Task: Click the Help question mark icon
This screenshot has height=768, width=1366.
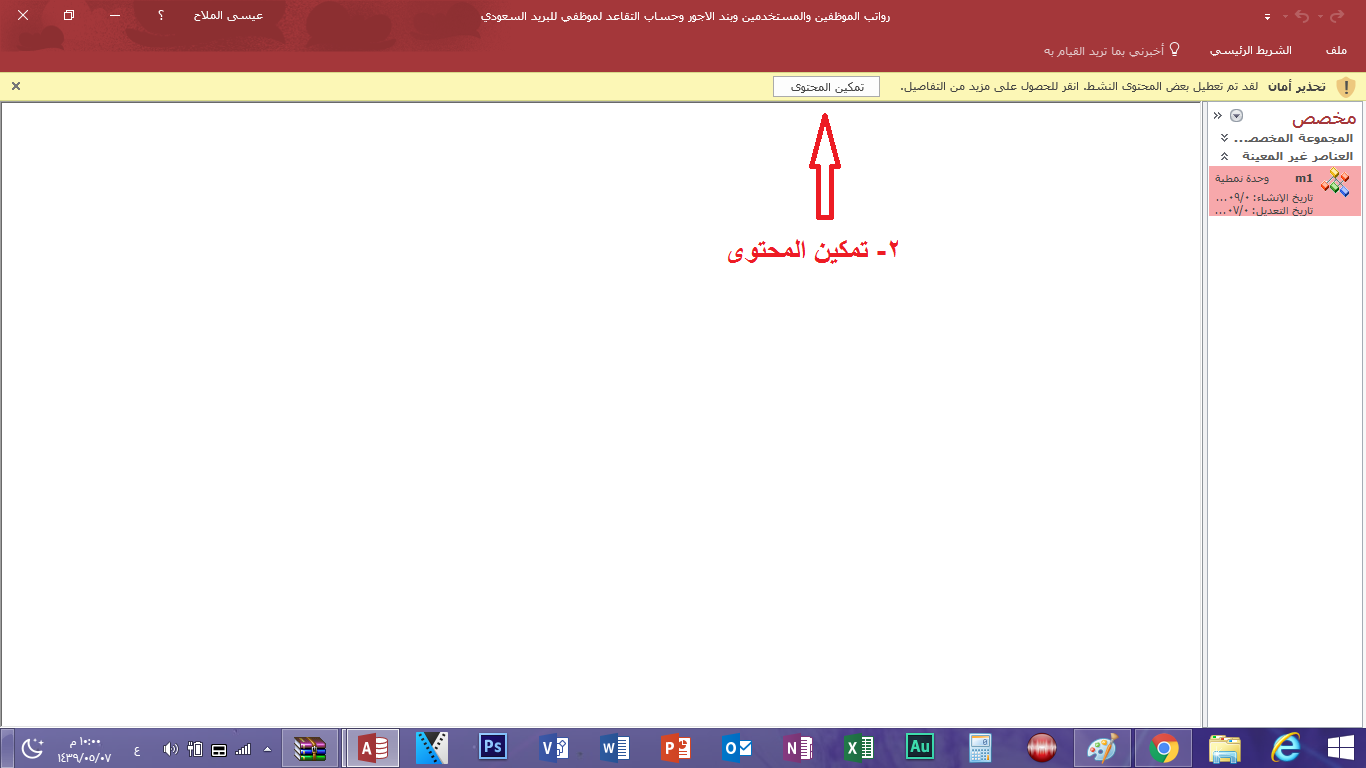Action: click(x=160, y=16)
